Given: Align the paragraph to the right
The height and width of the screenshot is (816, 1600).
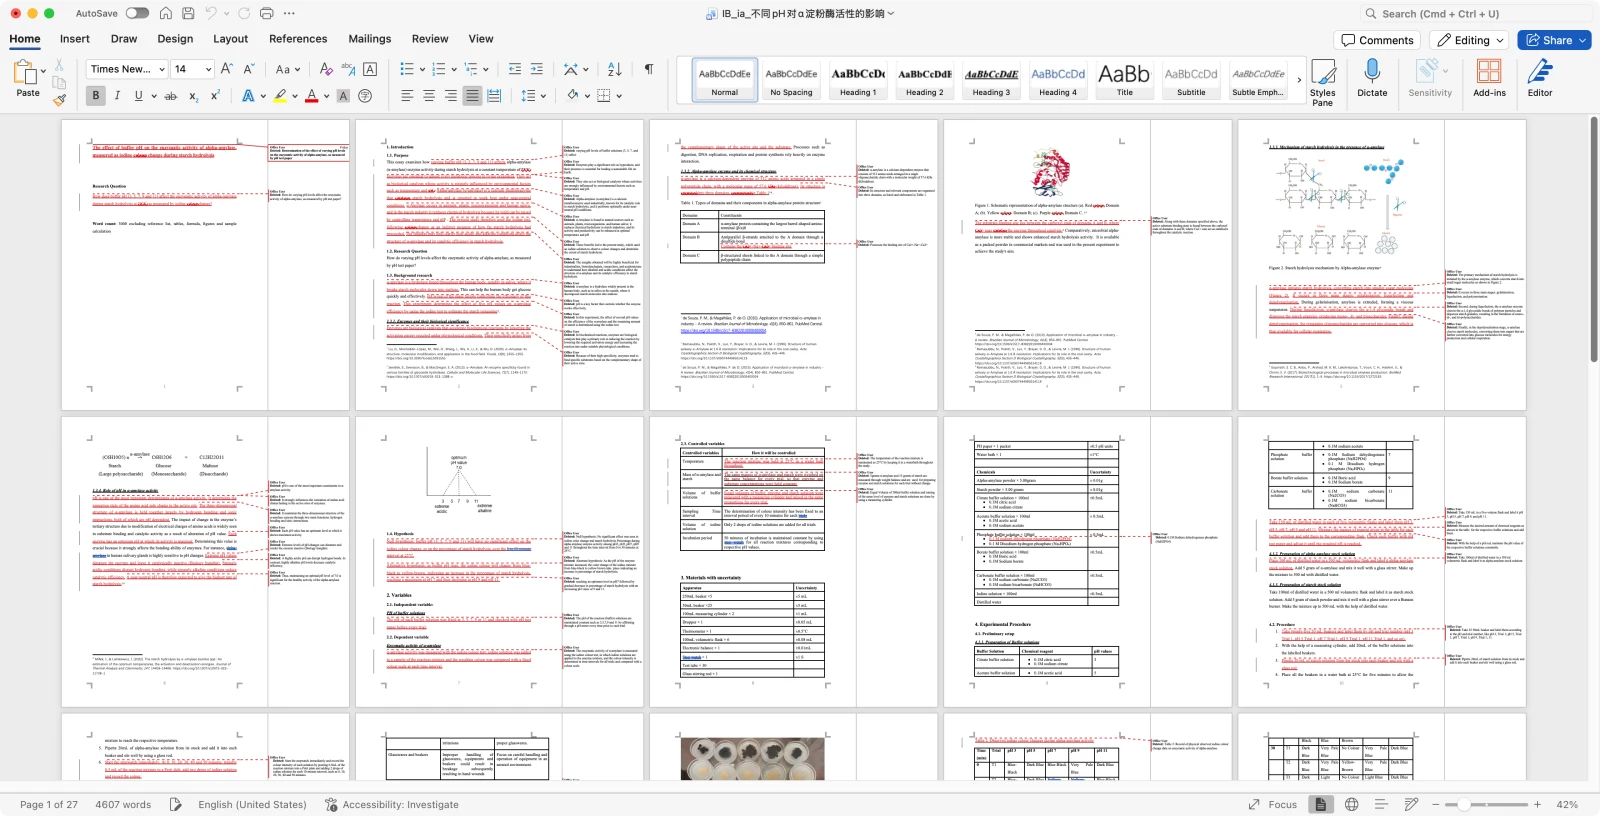Looking at the screenshot, I should pyautogui.click(x=451, y=96).
